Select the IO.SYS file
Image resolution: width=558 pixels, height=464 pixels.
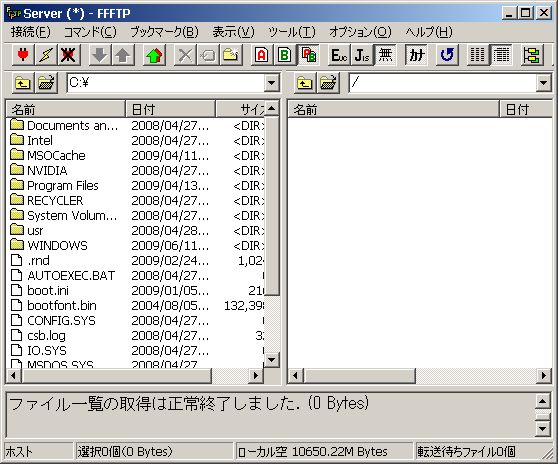[38, 351]
